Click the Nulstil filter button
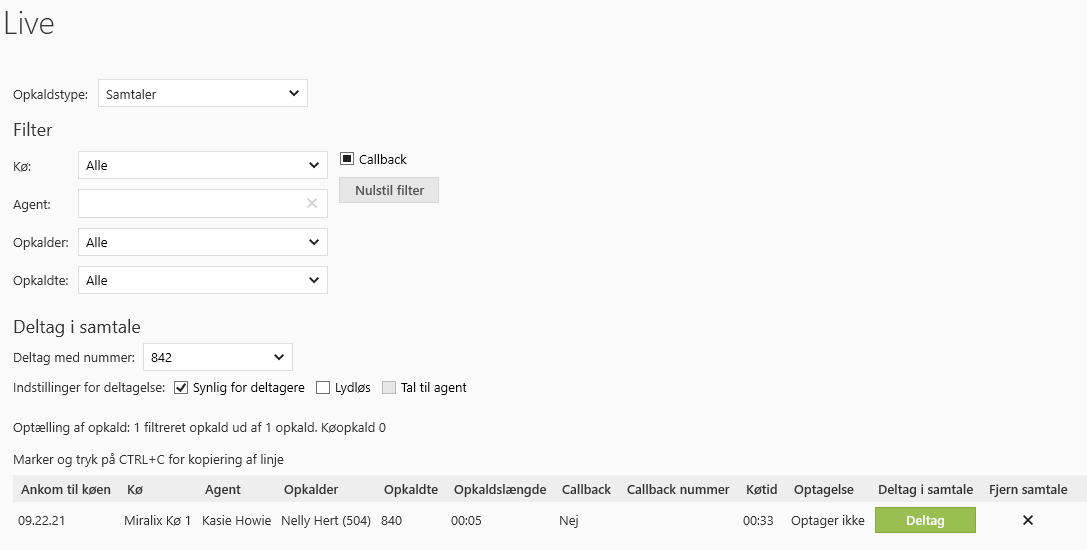The image size is (1087, 550). (389, 190)
